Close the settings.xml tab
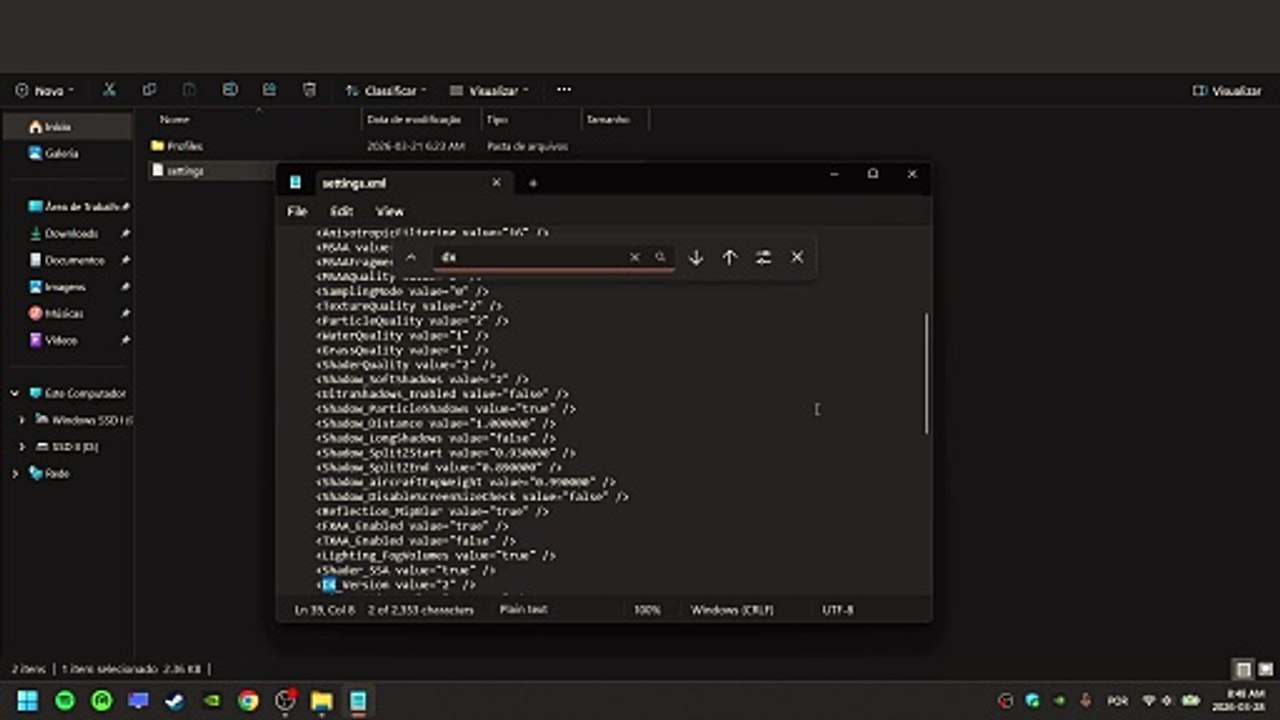The image size is (1280, 720). pyautogui.click(x=496, y=183)
